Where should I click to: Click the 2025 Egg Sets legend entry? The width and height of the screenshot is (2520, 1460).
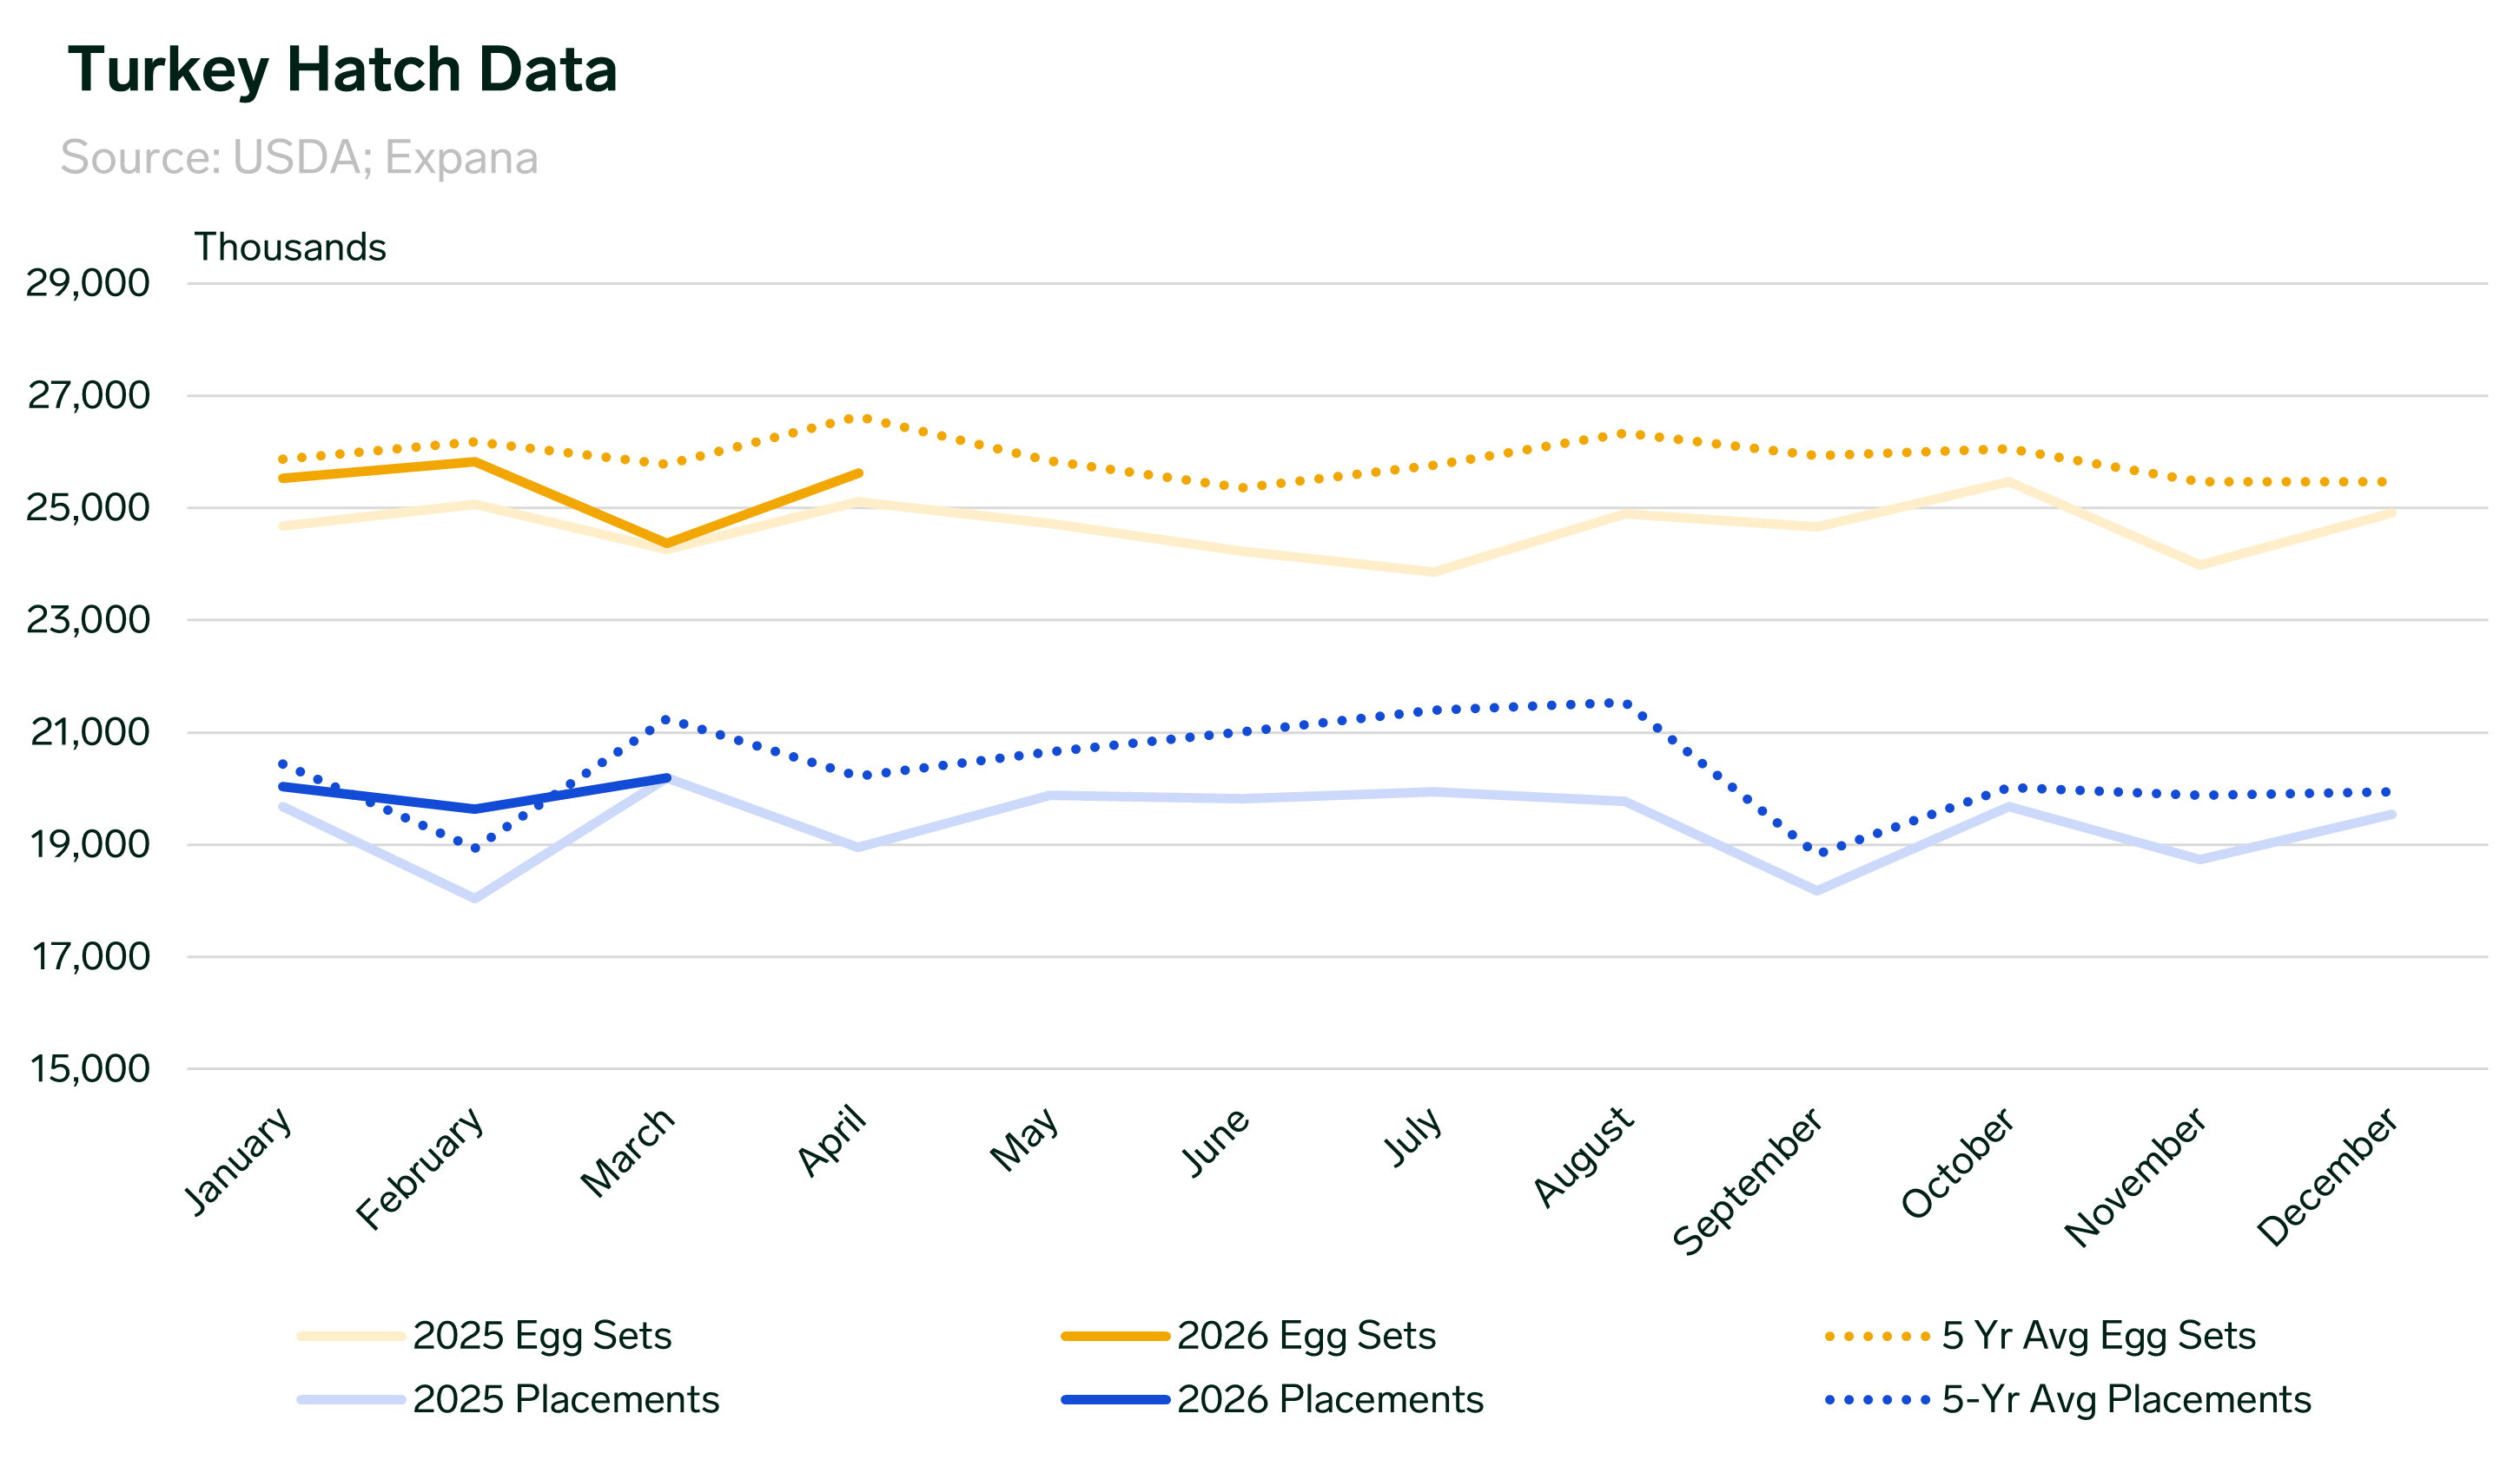541,1336
